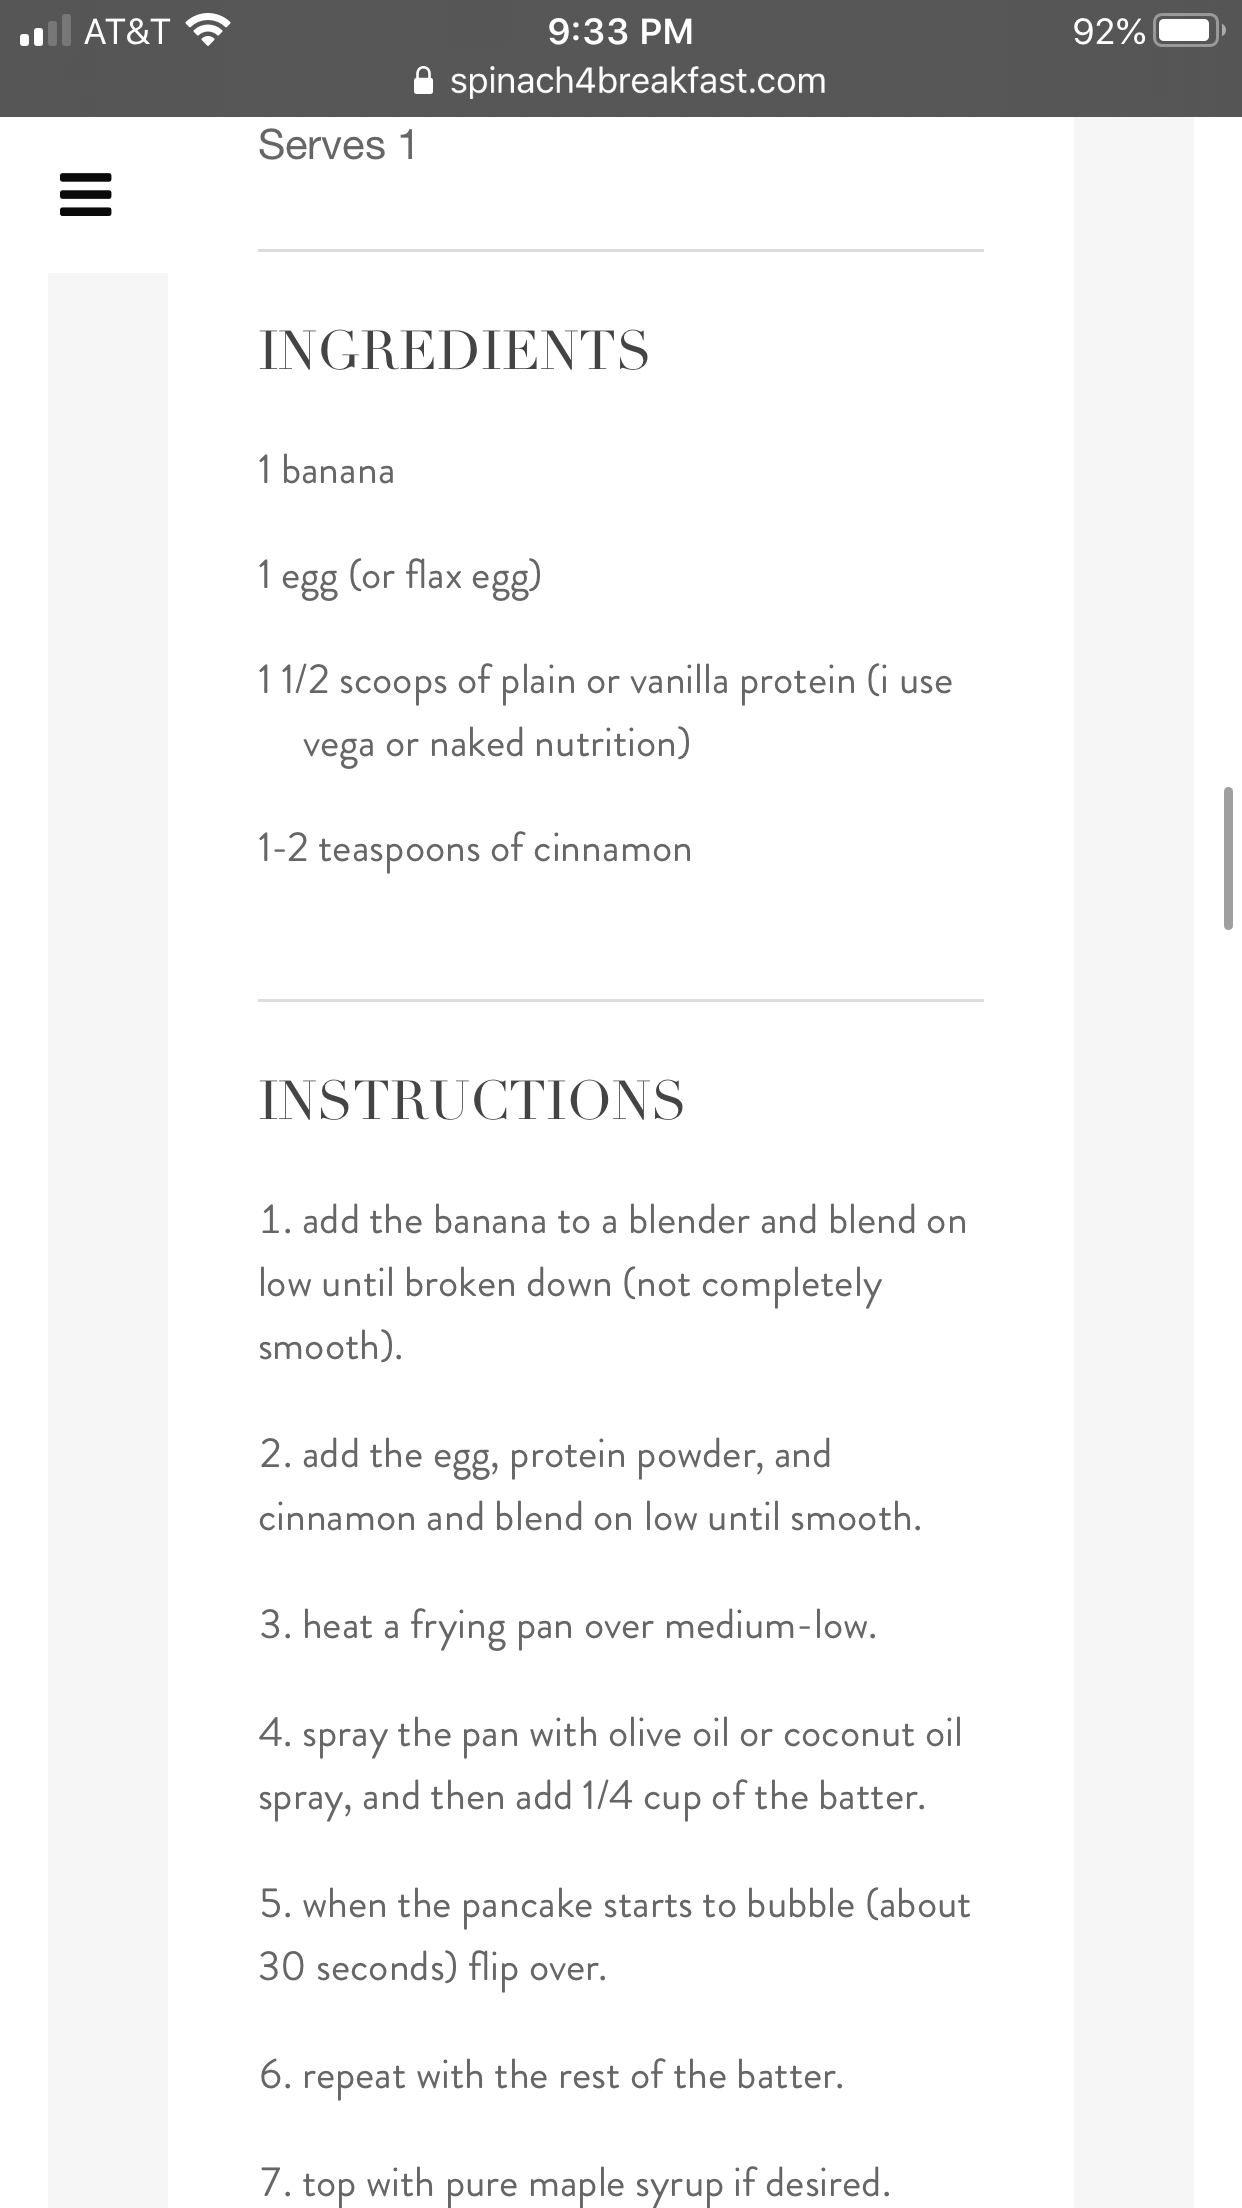Click the protein scoops ingredient line

click(605, 713)
